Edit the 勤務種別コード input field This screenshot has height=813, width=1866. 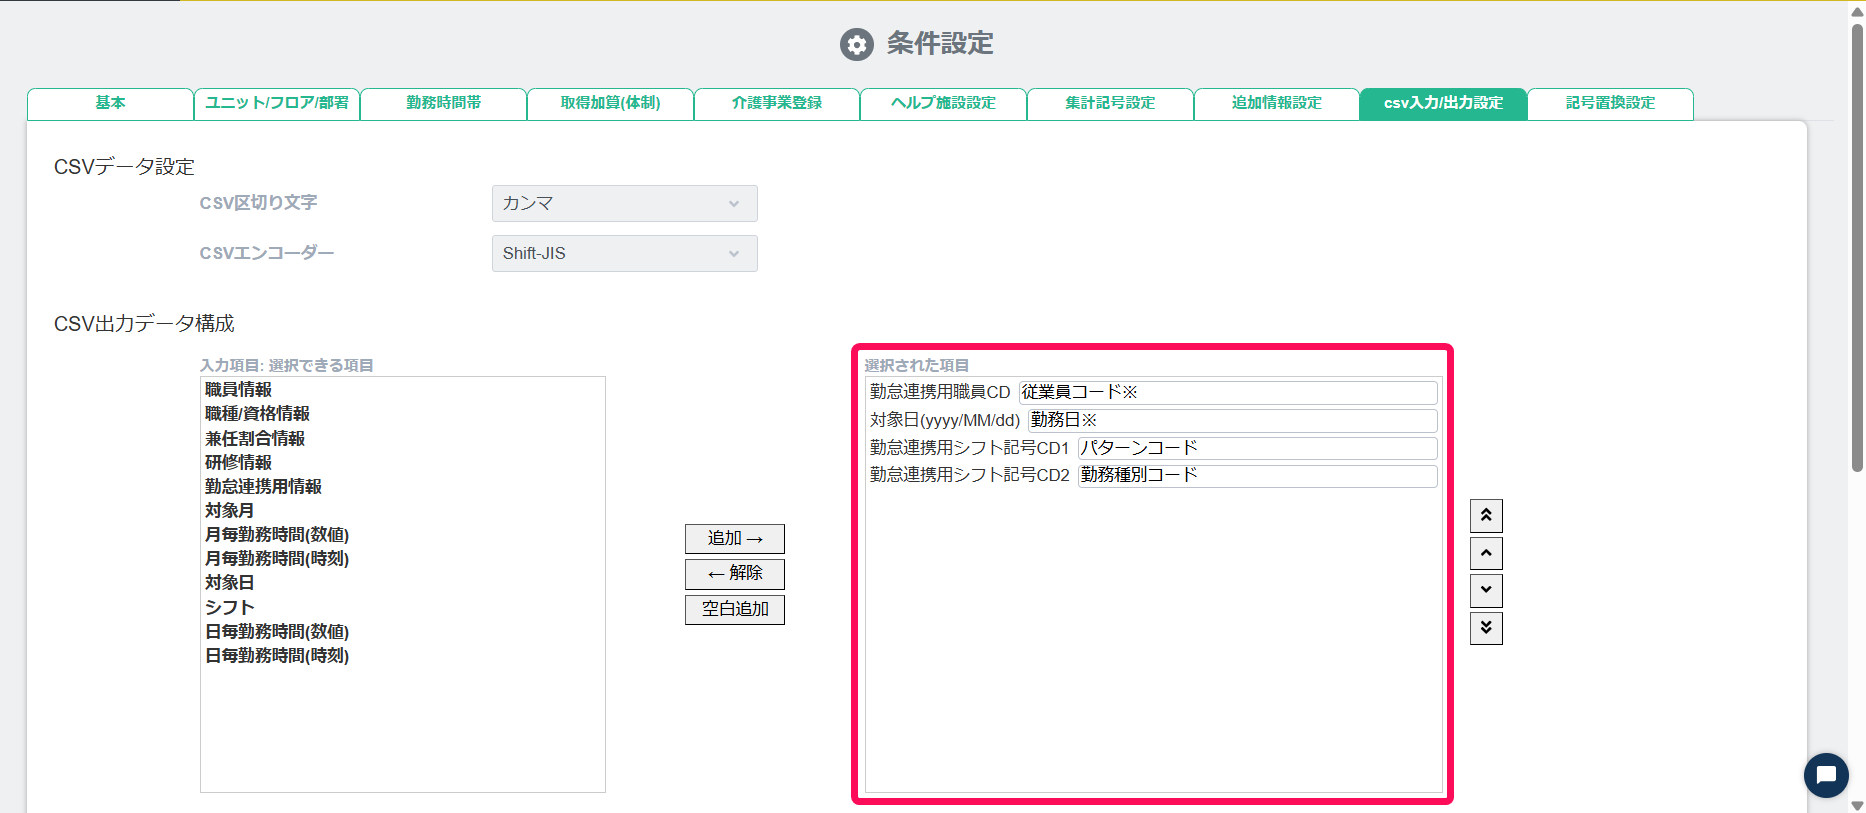point(1258,476)
